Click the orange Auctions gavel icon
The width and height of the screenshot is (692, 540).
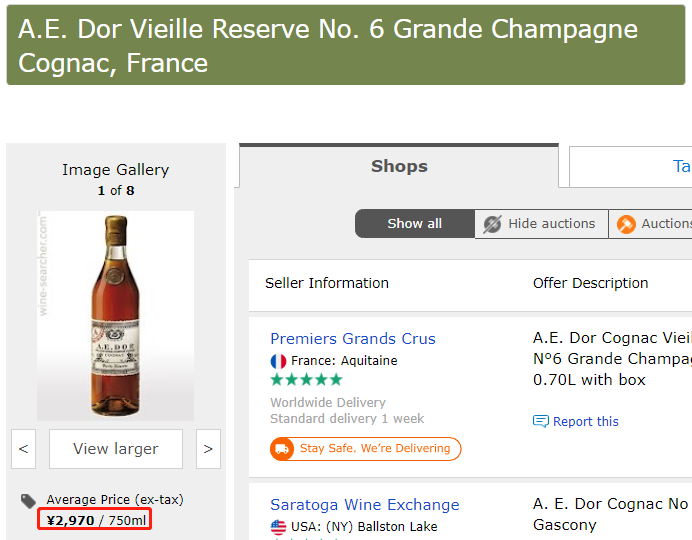(x=626, y=224)
